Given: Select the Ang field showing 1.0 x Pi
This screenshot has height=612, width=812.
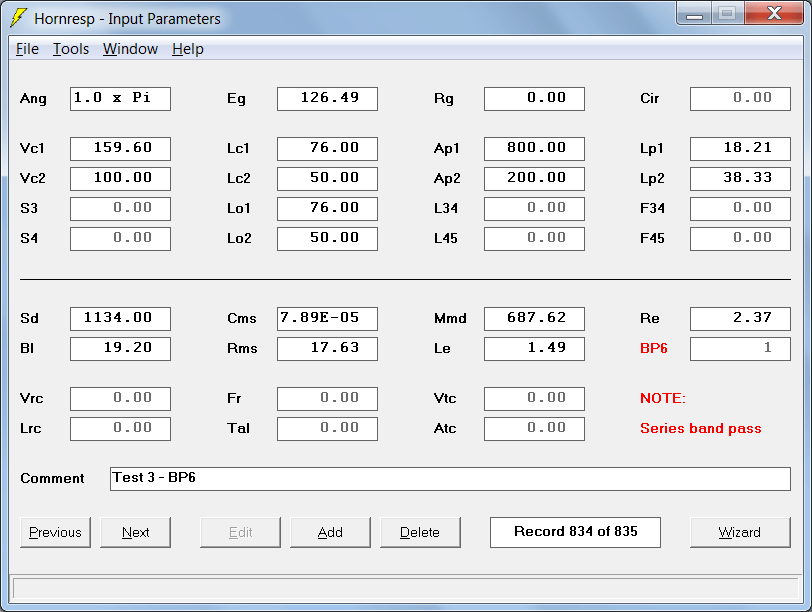Looking at the screenshot, I should point(120,99).
